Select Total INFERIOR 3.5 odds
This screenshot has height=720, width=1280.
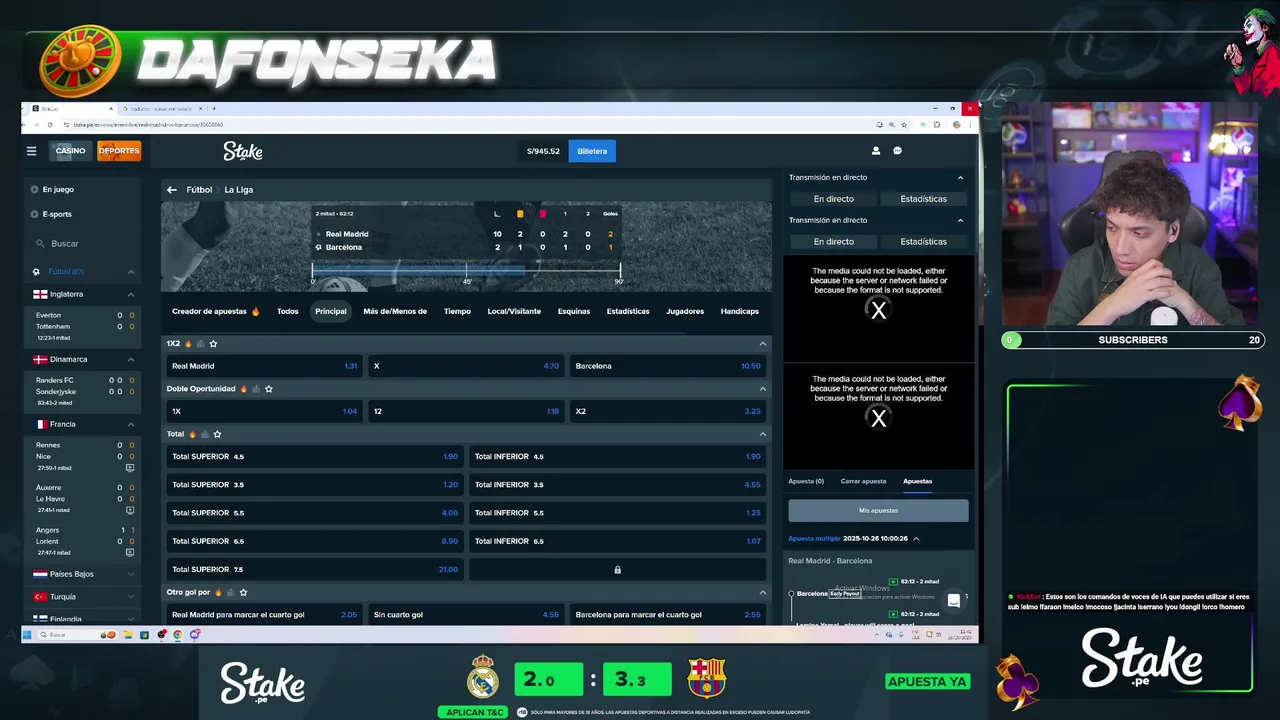tap(617, 484)
